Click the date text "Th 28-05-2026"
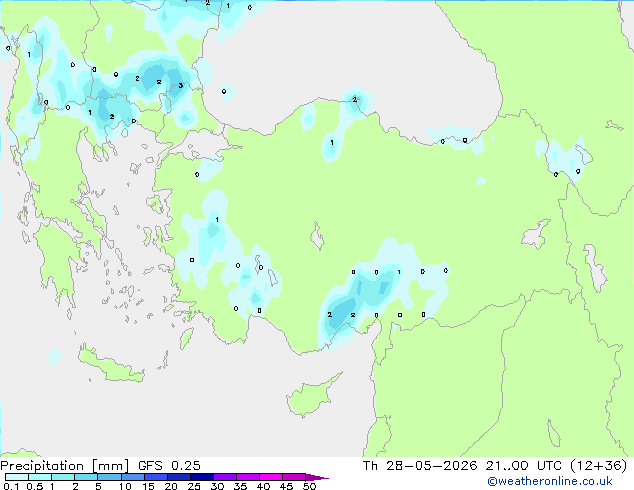The height and width of the screenshot is (490, 634). [x=420, y=466]
